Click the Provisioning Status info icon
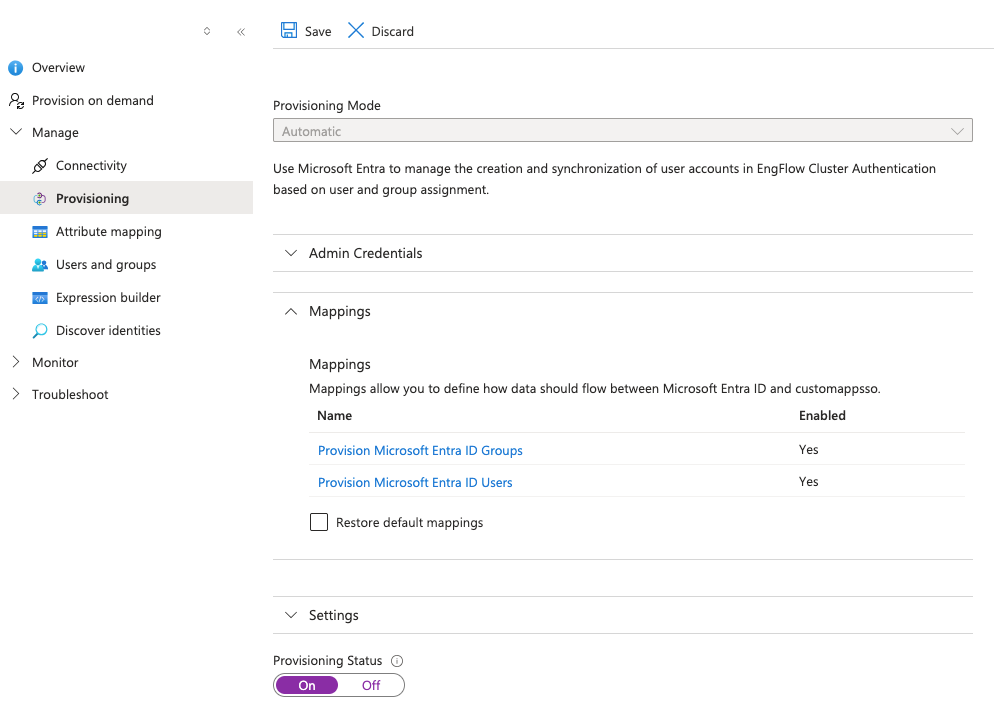994x711 pixels. (397, 661)
